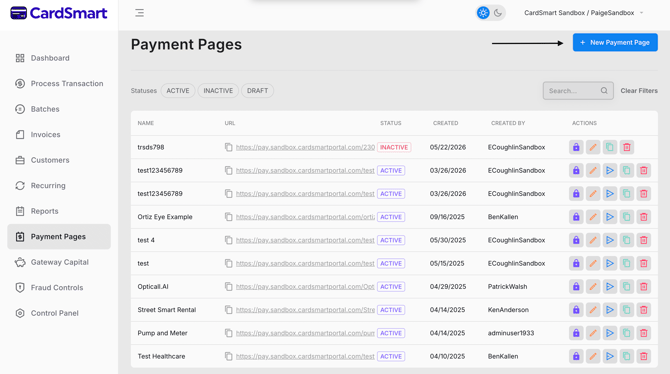Switch to dark mode moon toggle

[x=498, y=13]
